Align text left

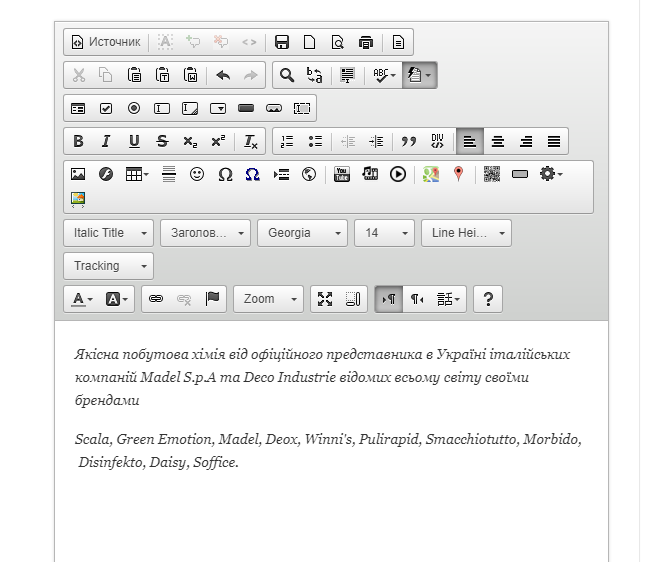coord(470,142)
